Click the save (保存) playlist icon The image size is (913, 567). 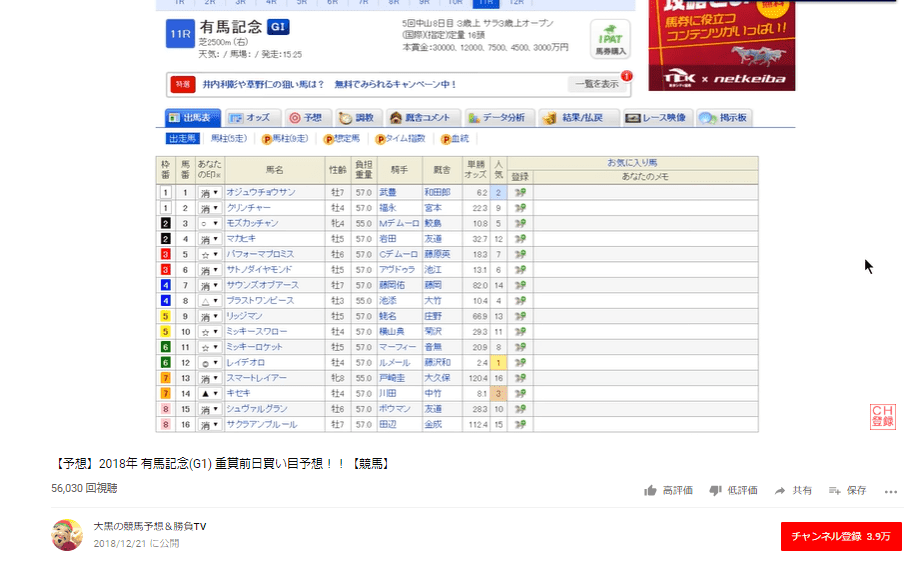pyautogui.click(x=834, y=491)
